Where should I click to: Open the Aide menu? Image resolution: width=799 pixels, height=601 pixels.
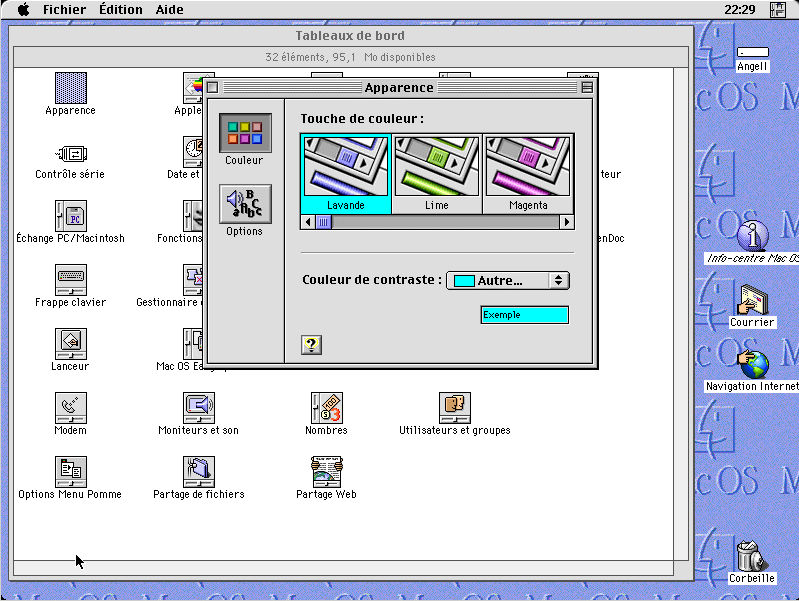(170, 10)
